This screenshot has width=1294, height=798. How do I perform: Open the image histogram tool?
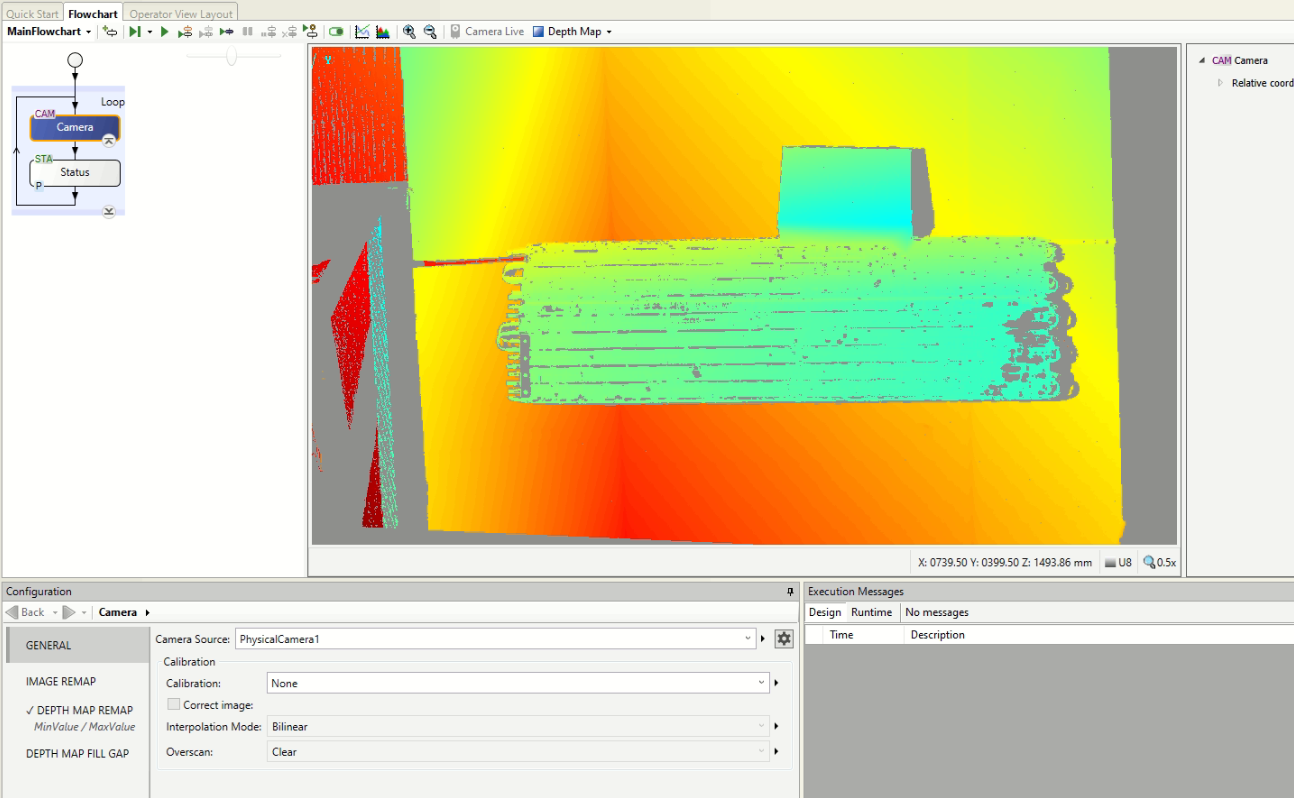pos(383,31)
